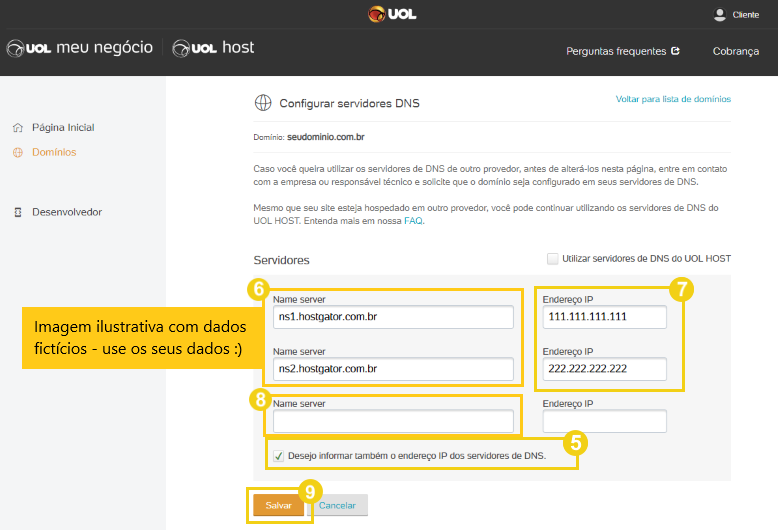Click the UOL host logo

pos(213,48)
